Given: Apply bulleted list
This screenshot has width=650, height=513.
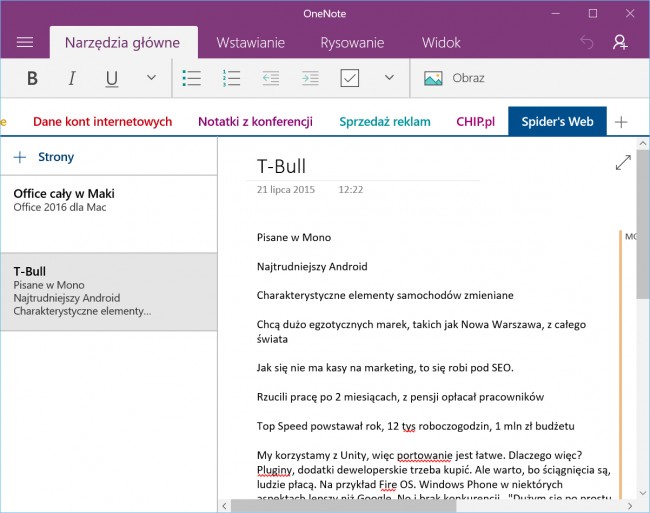Looking at the screenshot, I should [192, 78].
